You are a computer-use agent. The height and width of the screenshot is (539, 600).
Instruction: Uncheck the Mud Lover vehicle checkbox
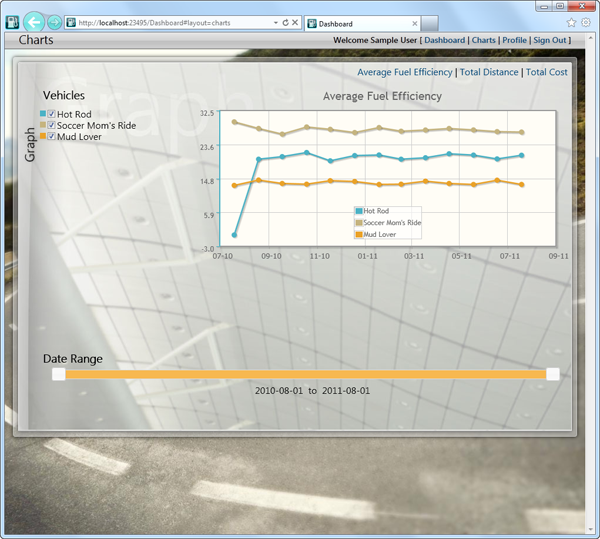coord(51,136)
